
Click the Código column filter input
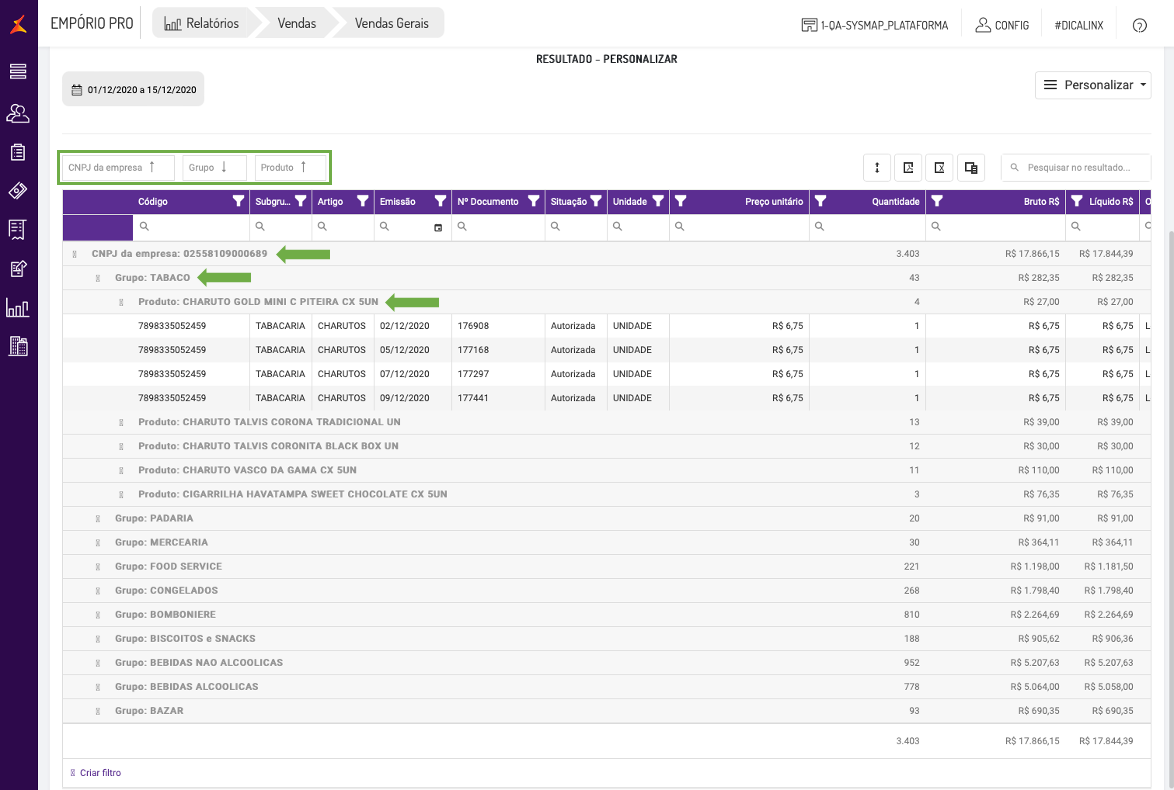pos(191,227)
